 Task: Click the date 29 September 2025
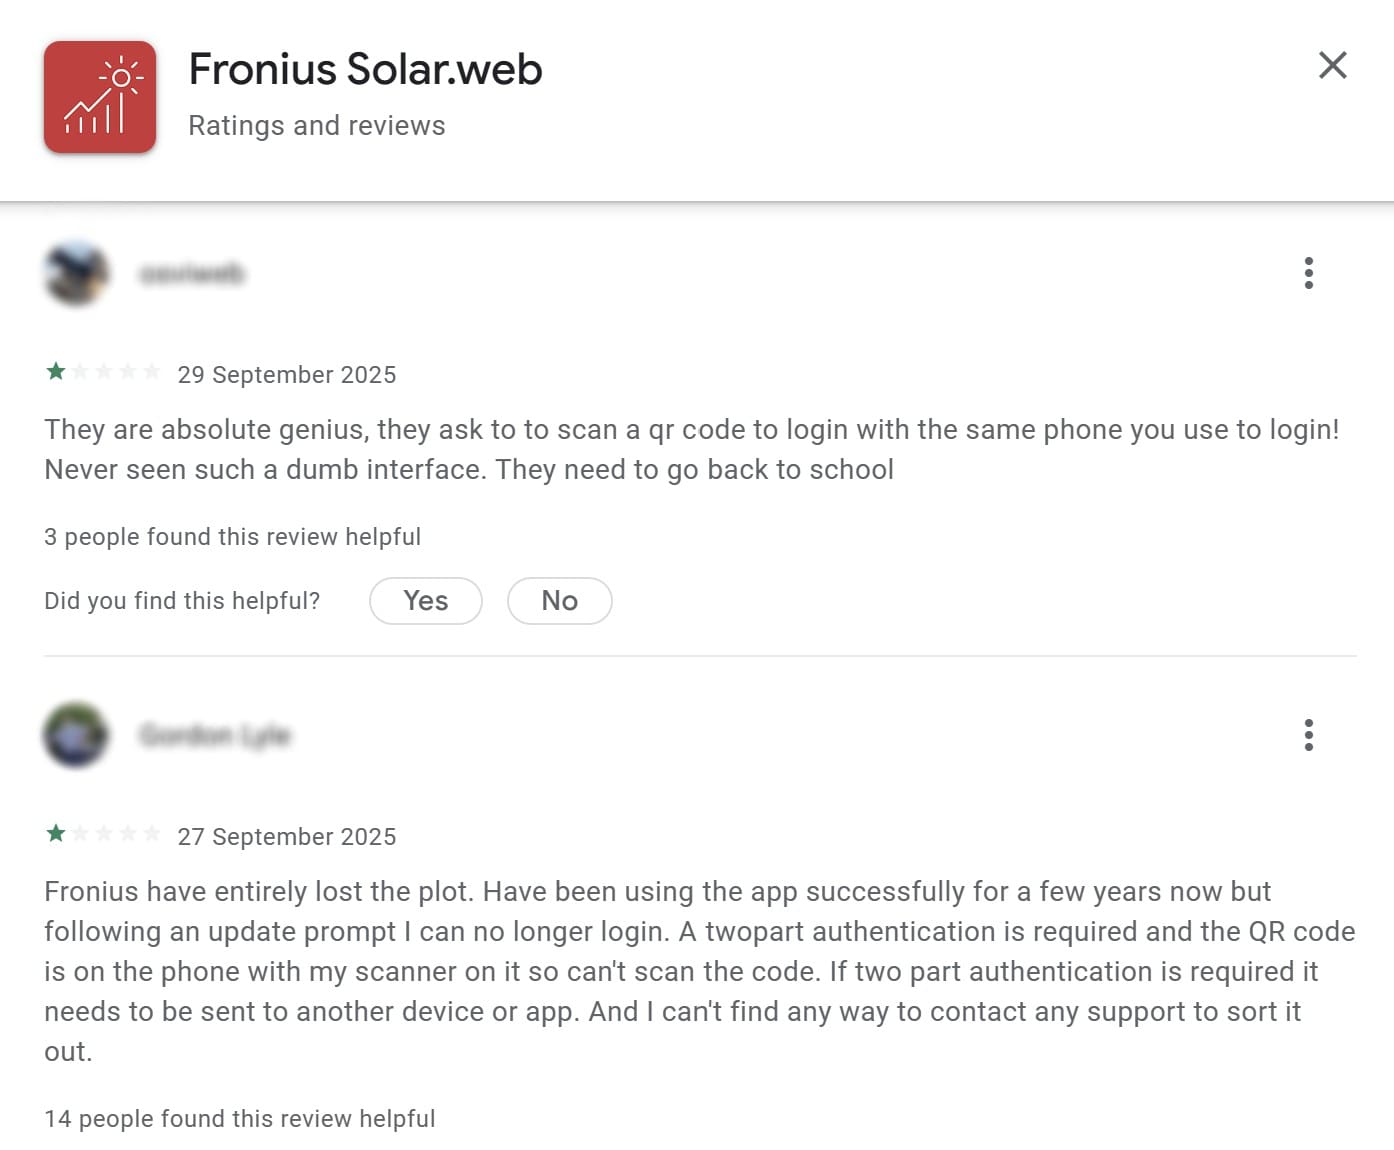tap(288, 374)
